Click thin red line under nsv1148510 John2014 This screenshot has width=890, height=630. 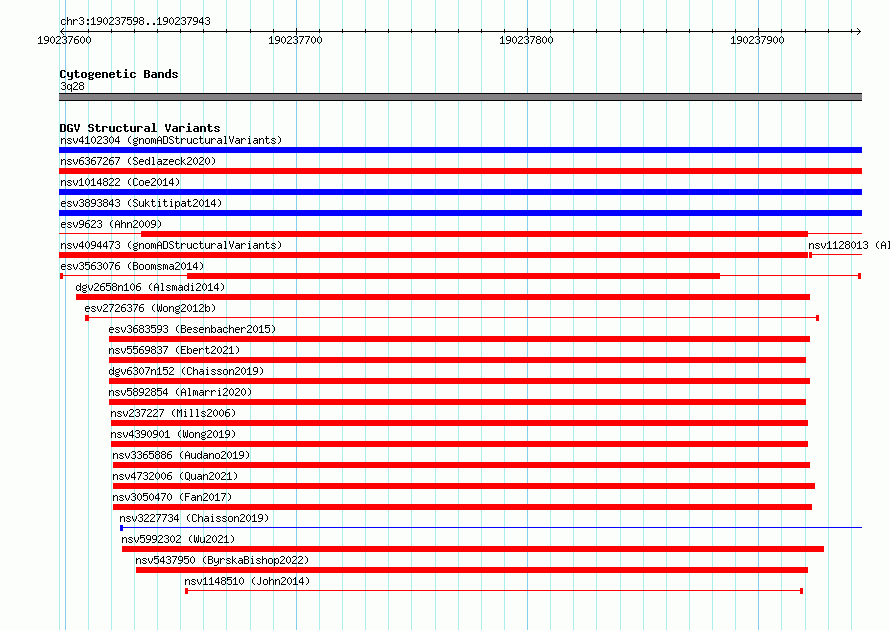494,591
